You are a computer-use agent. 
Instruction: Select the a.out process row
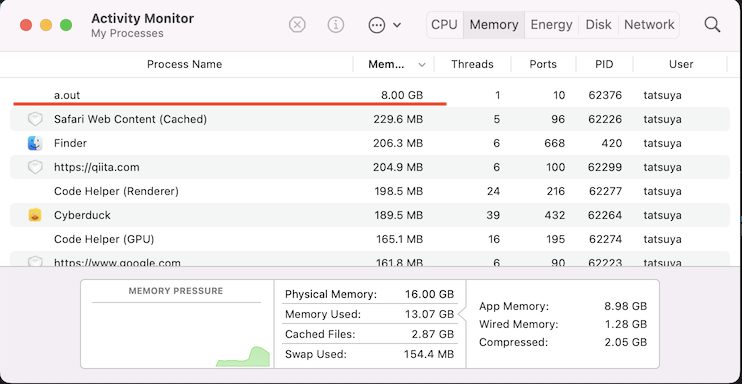pos(370,95)
